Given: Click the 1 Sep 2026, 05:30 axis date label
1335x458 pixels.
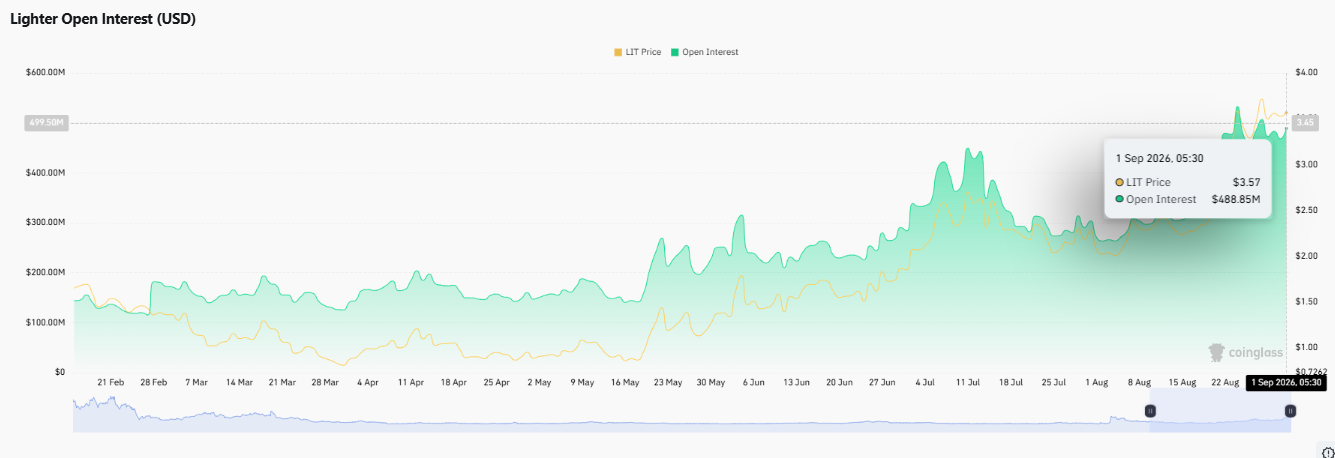Looking at the screenshot, I should tap(1286, 382).
